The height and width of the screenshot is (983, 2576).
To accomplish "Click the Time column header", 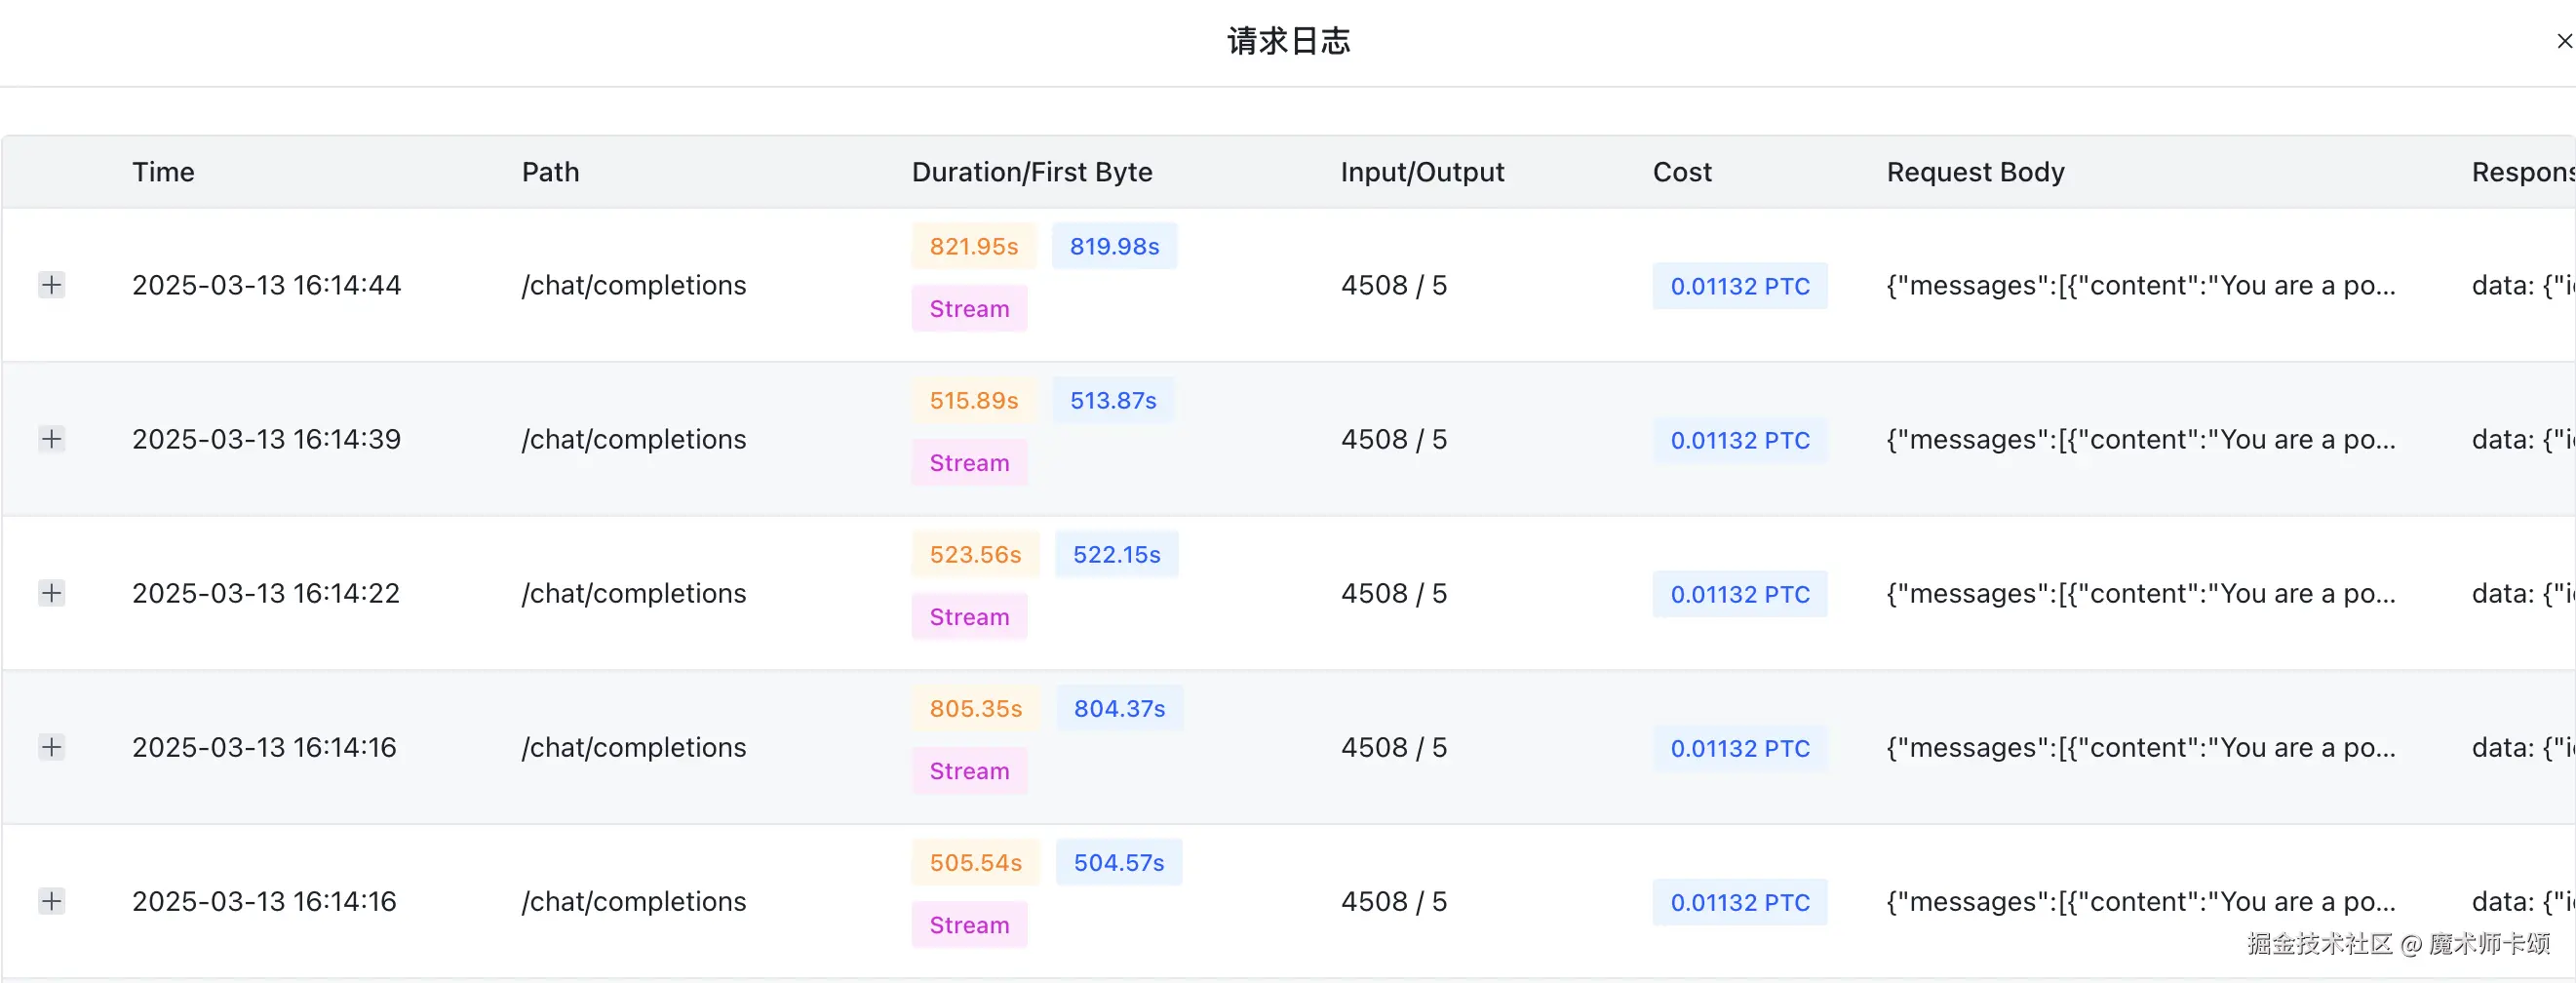I will tap(163, 172).
